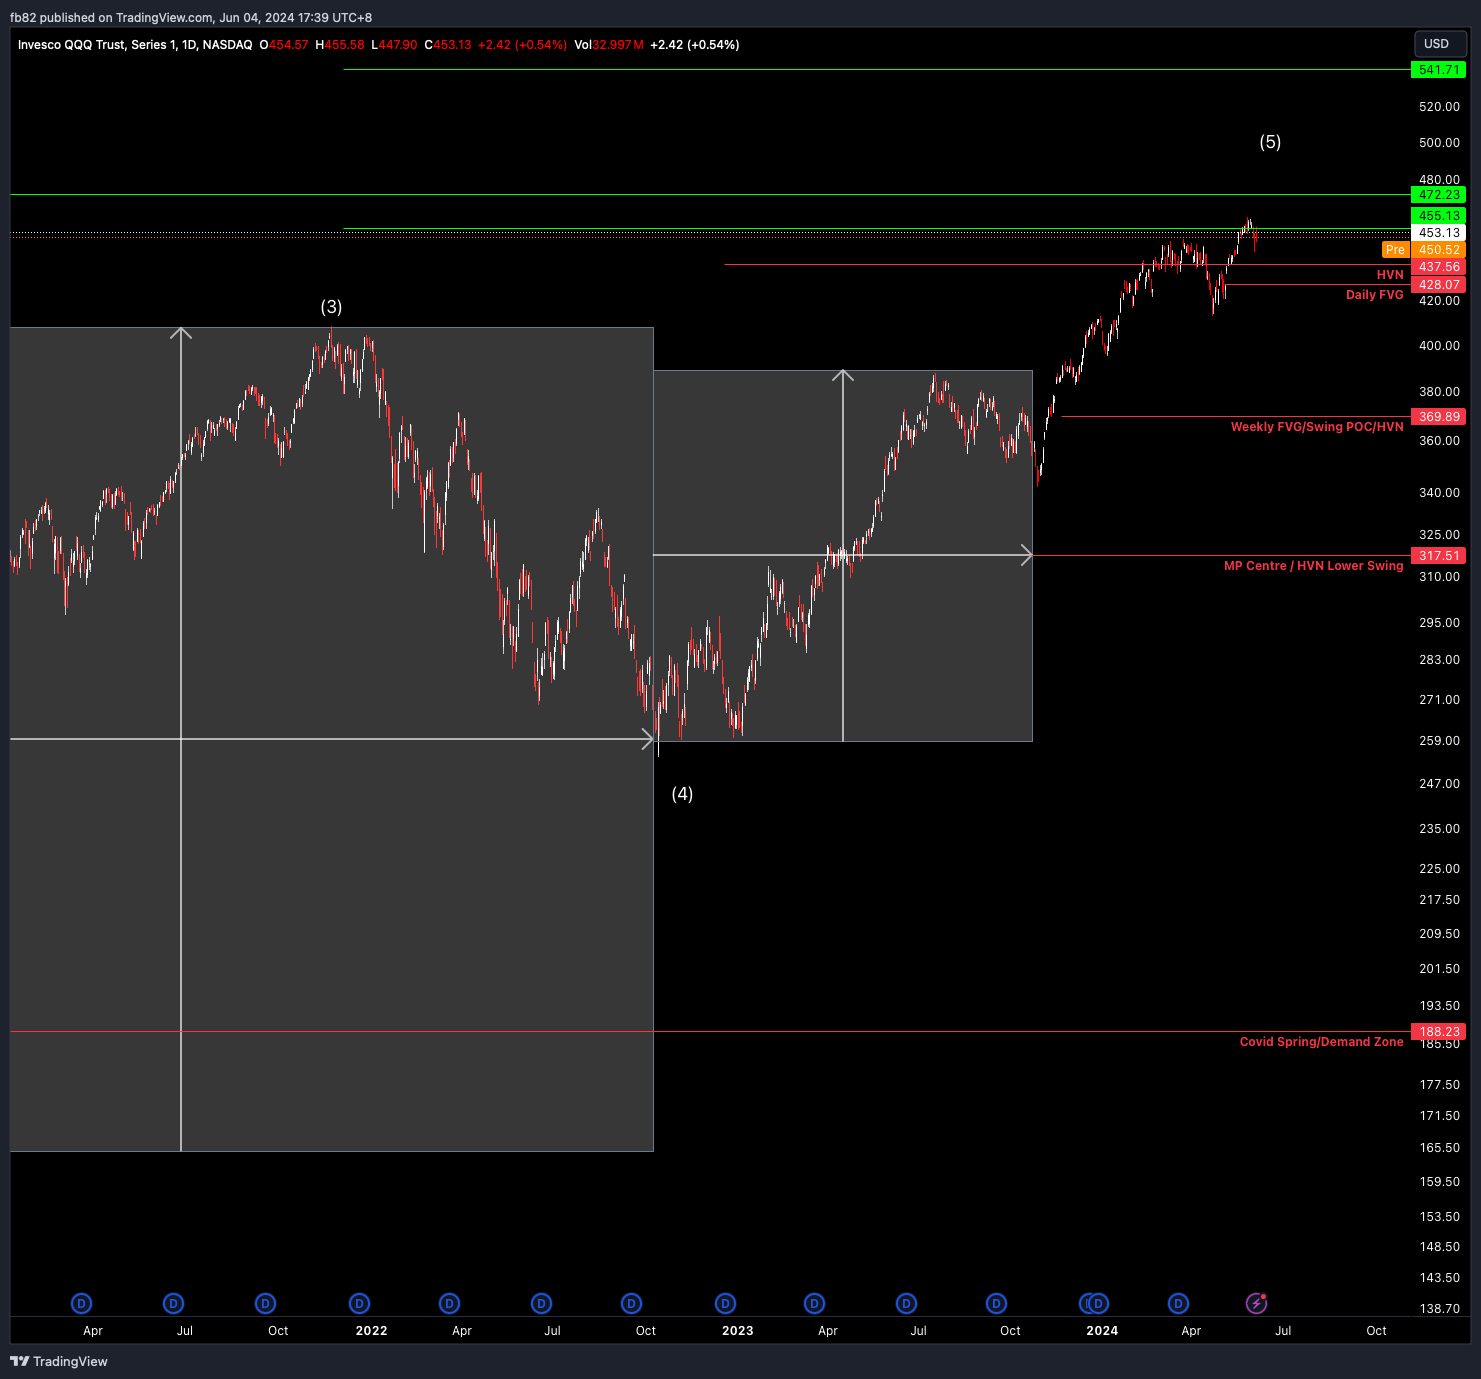The width and height of the screenshot is (1481, 1379).
Task: Select the 188.23 red price label
Action: point(1439,1032)
